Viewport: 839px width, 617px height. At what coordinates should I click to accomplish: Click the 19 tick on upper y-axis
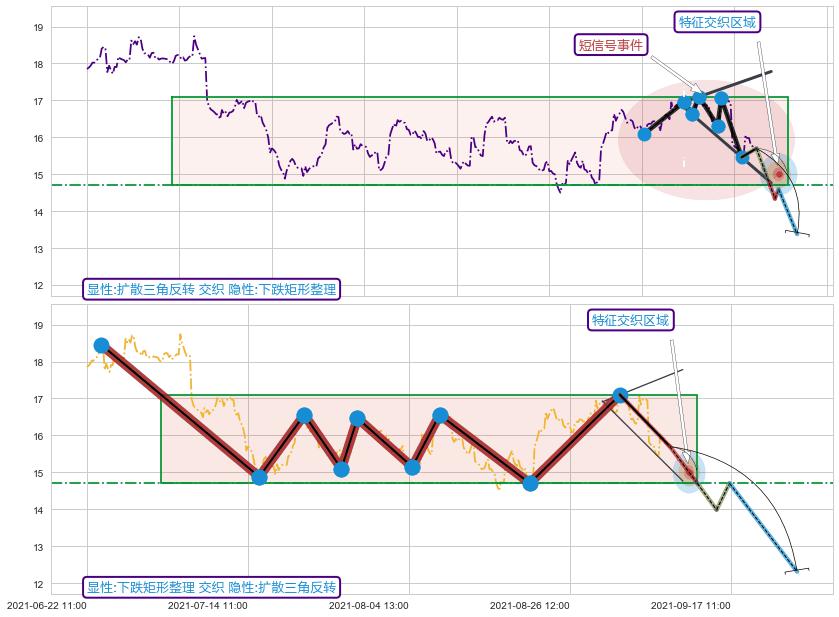[38, 28]
